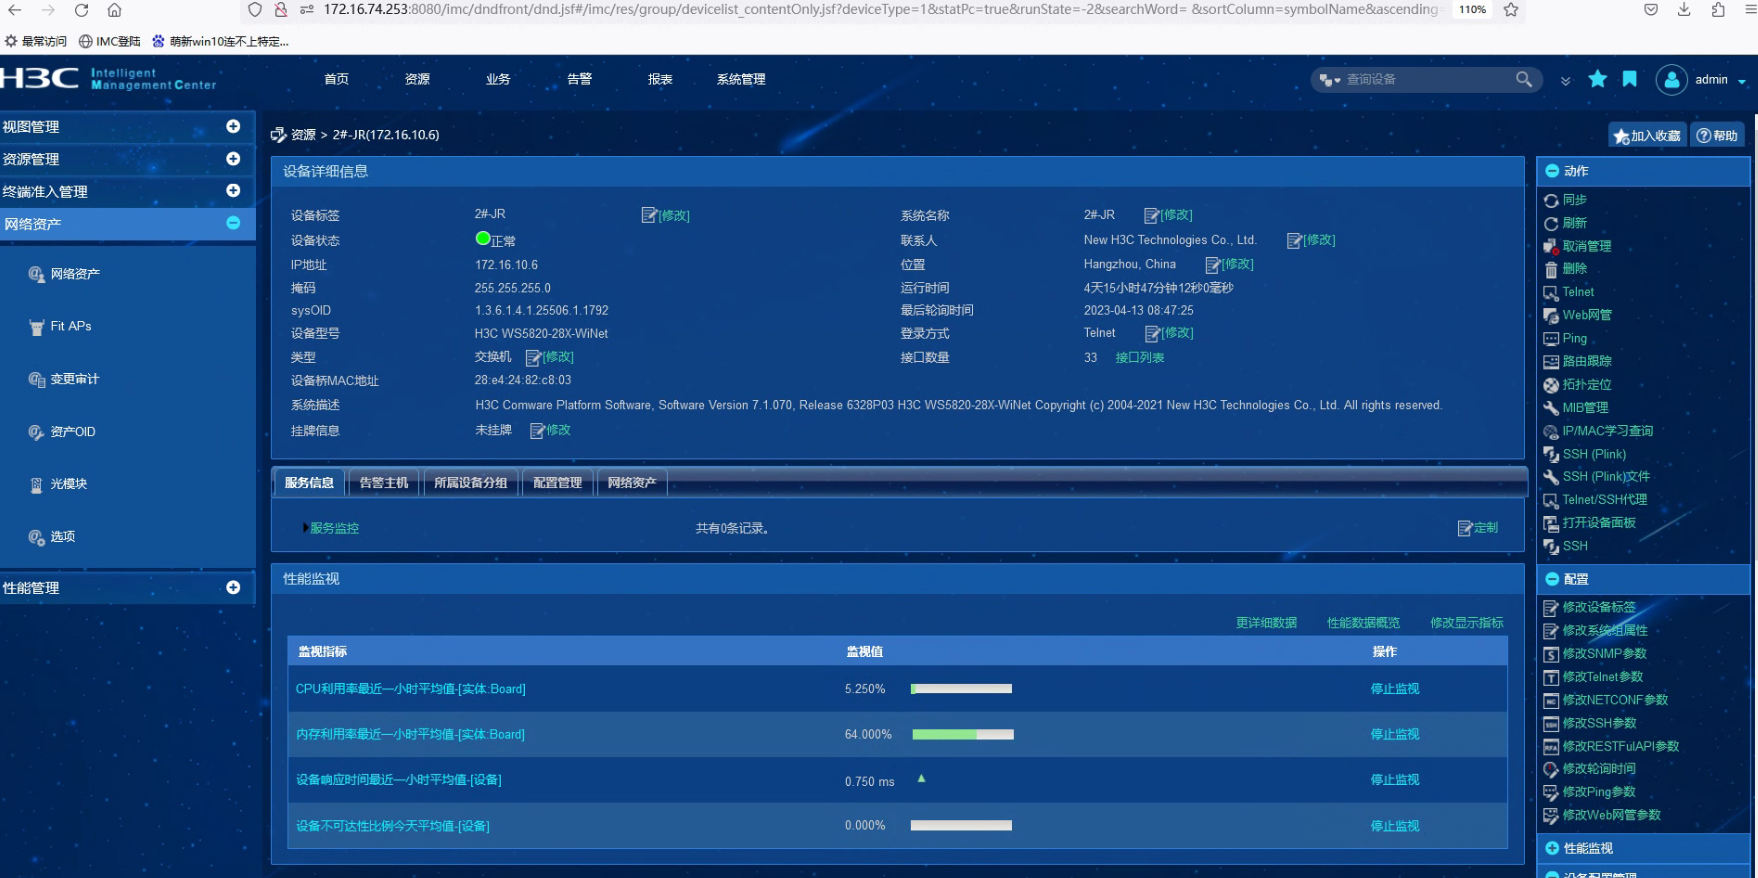Click the 删除 trash icon

pos(1551,270)
